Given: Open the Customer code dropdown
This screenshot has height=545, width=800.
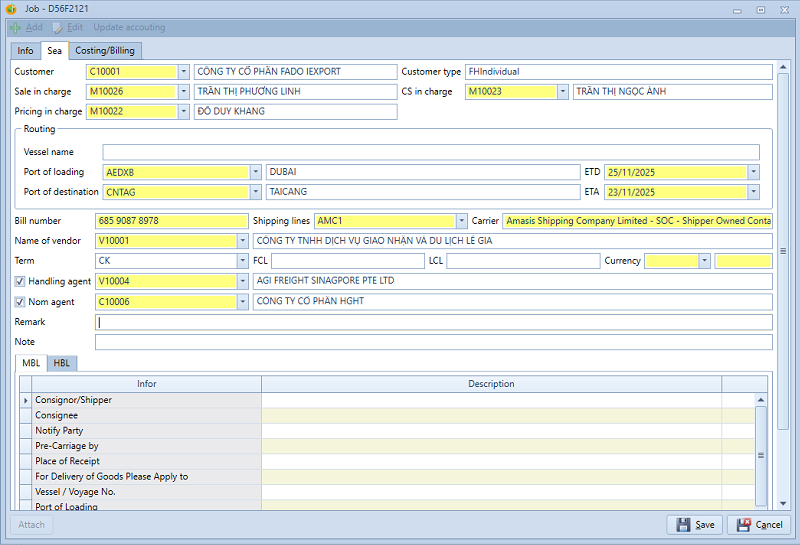Looking at the screenshot, I should 183,72.
